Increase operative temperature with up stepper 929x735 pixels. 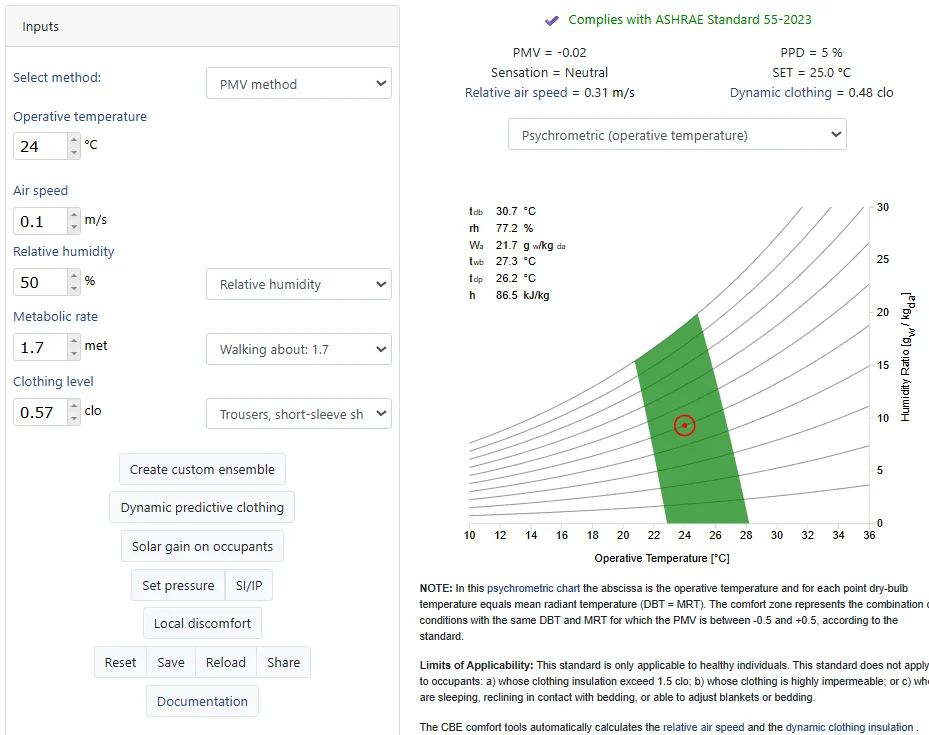pyautogui.click(x=73, y=140)
